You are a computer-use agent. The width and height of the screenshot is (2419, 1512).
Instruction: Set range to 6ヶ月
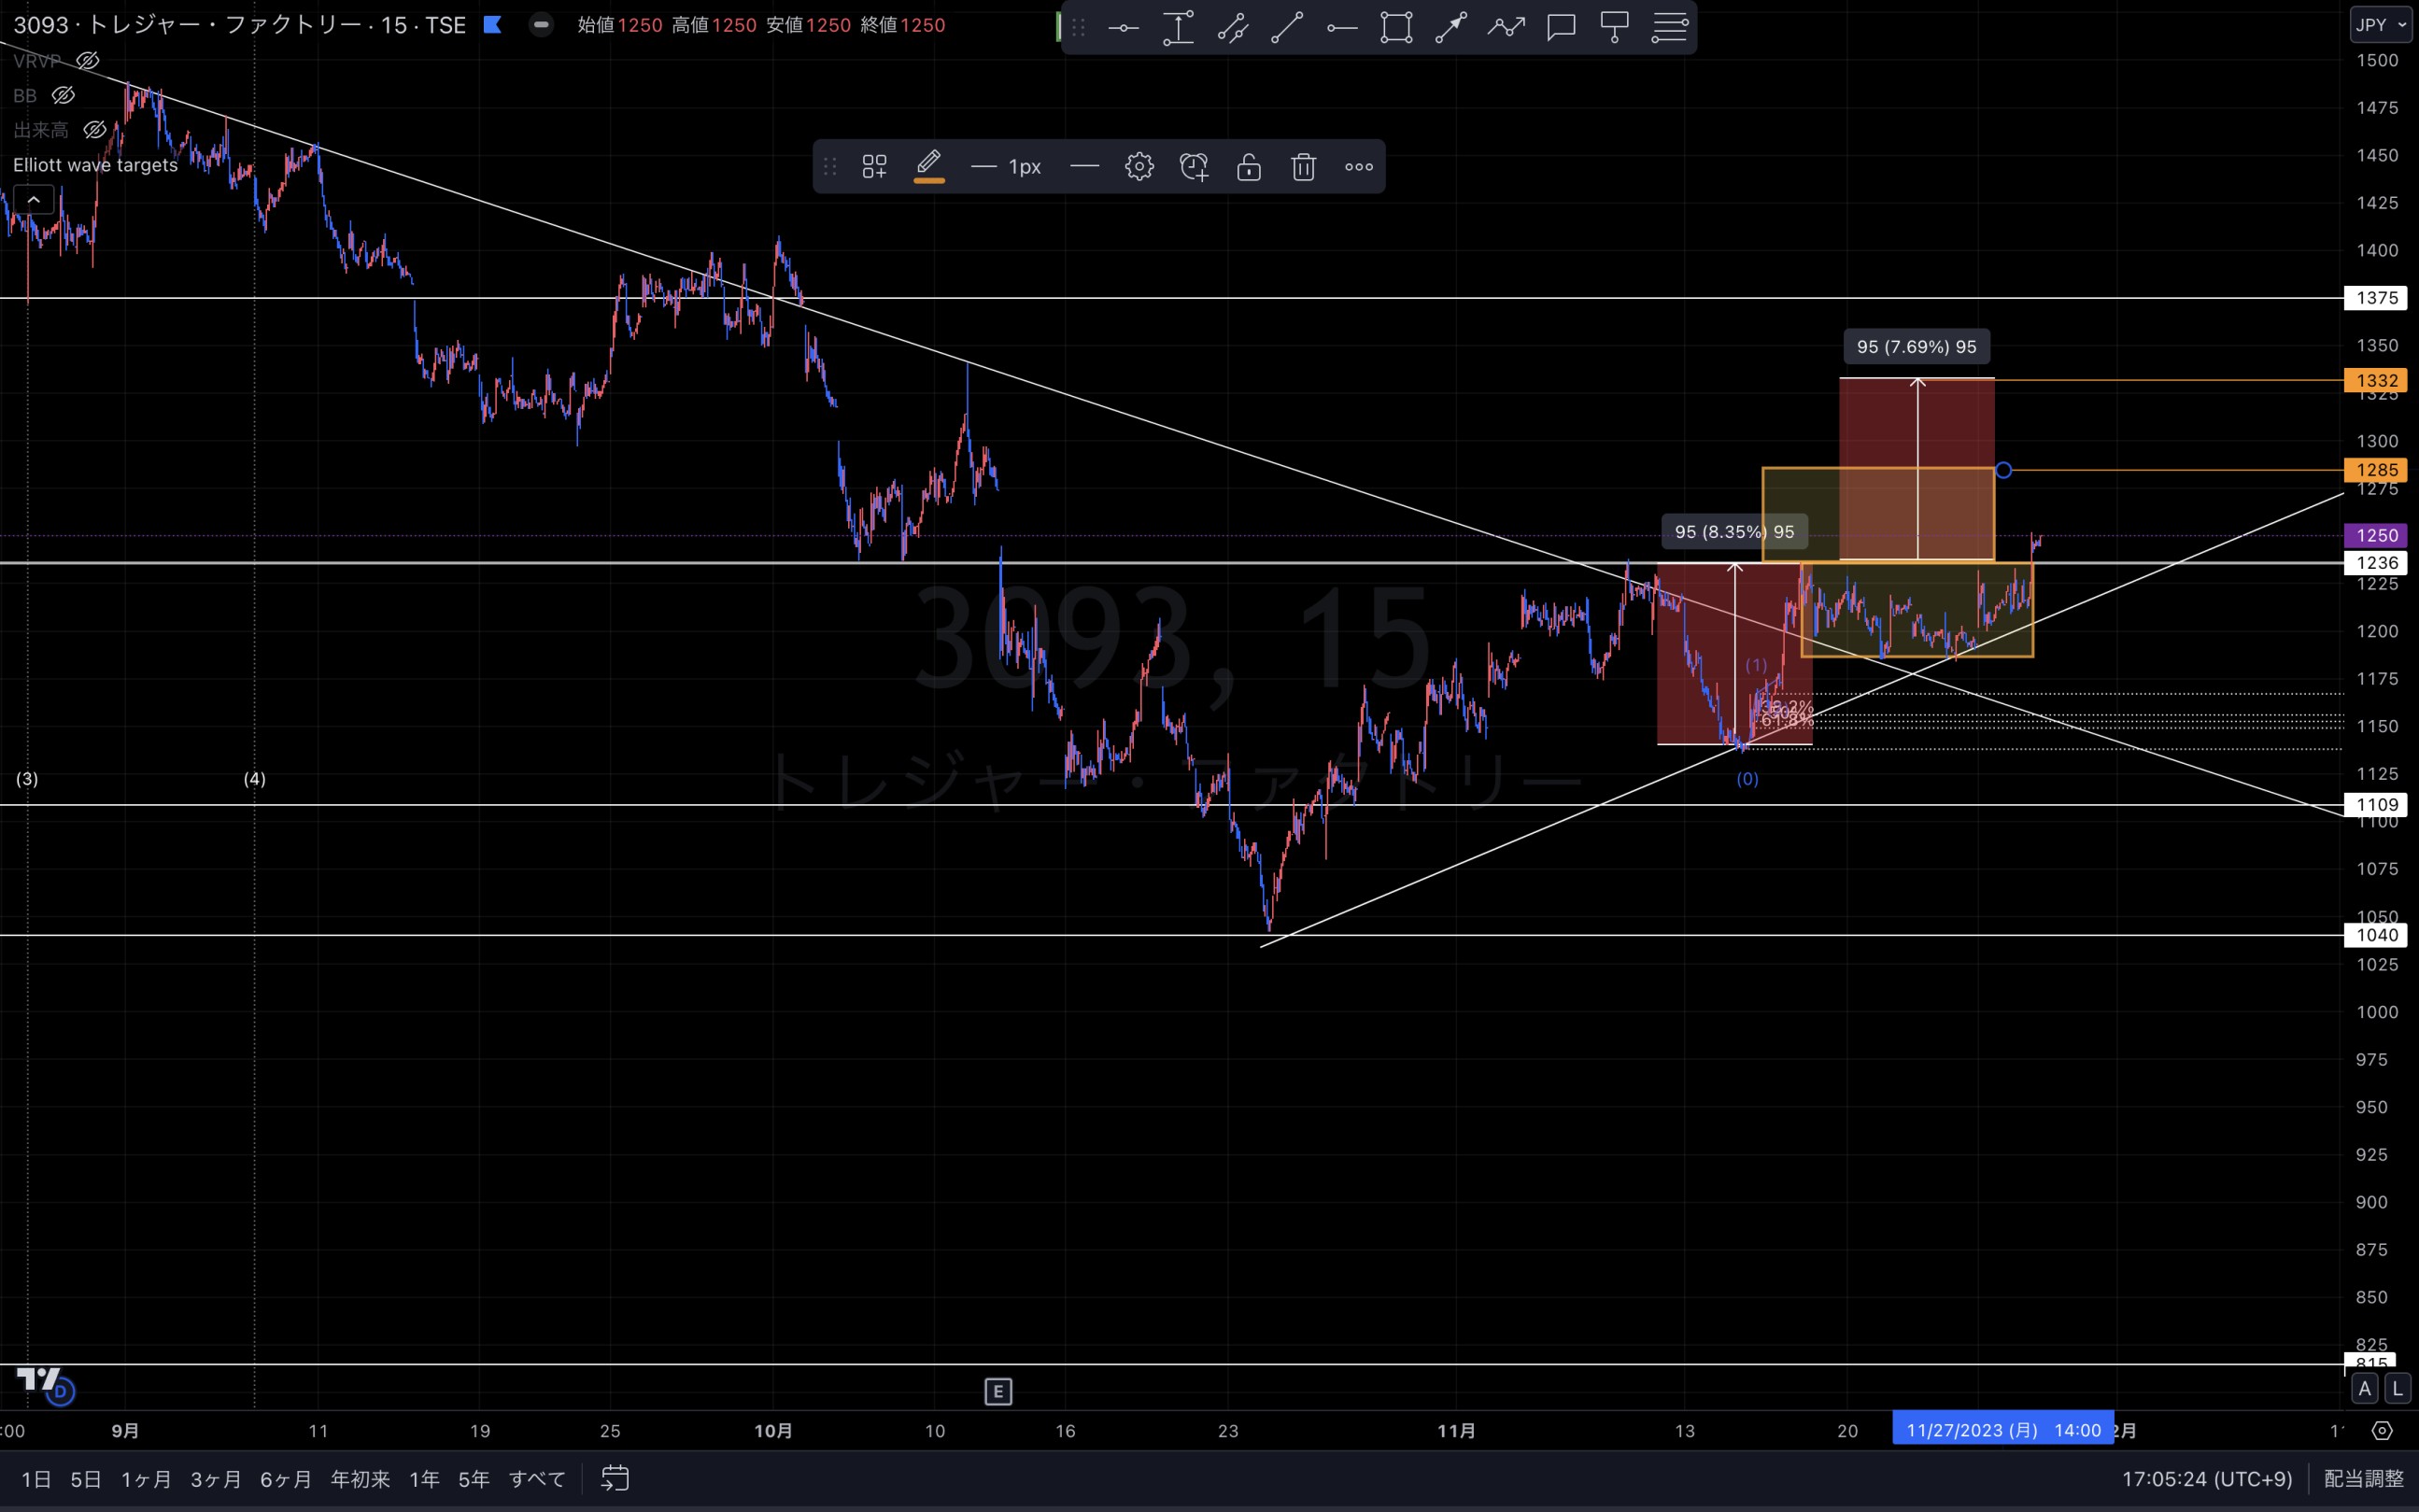pyautogui.click(x=286, y=1479)
